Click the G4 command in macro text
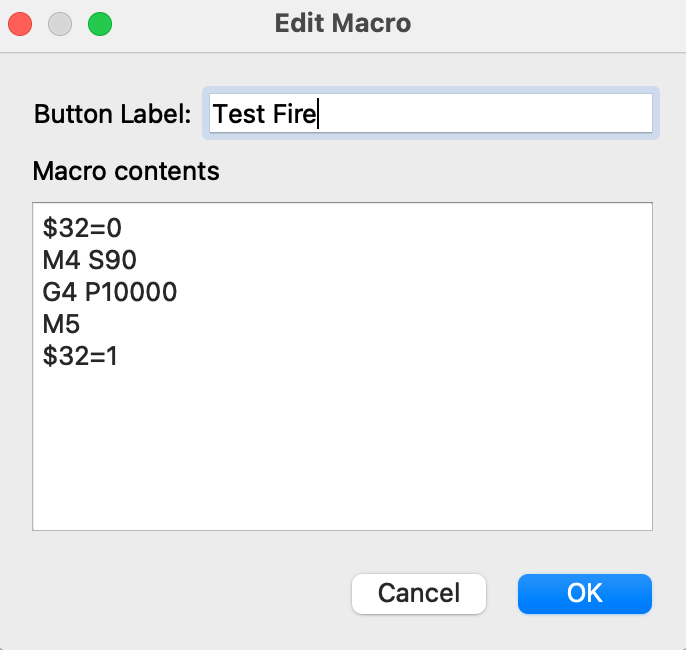Viewport: 686px width, 650px height. tap(60, 292)
